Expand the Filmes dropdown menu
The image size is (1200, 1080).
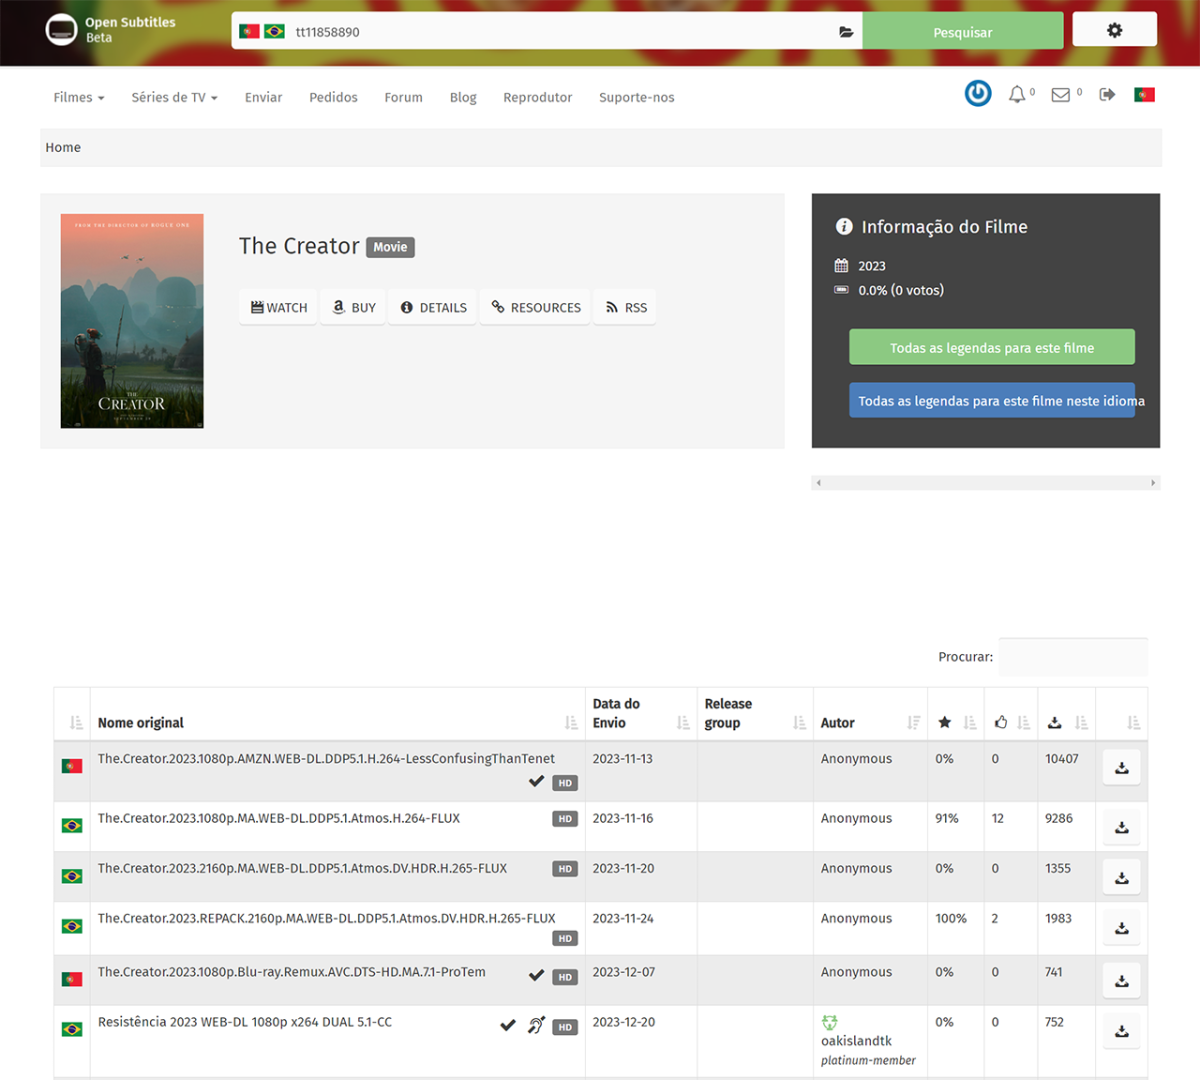(79, 97)
